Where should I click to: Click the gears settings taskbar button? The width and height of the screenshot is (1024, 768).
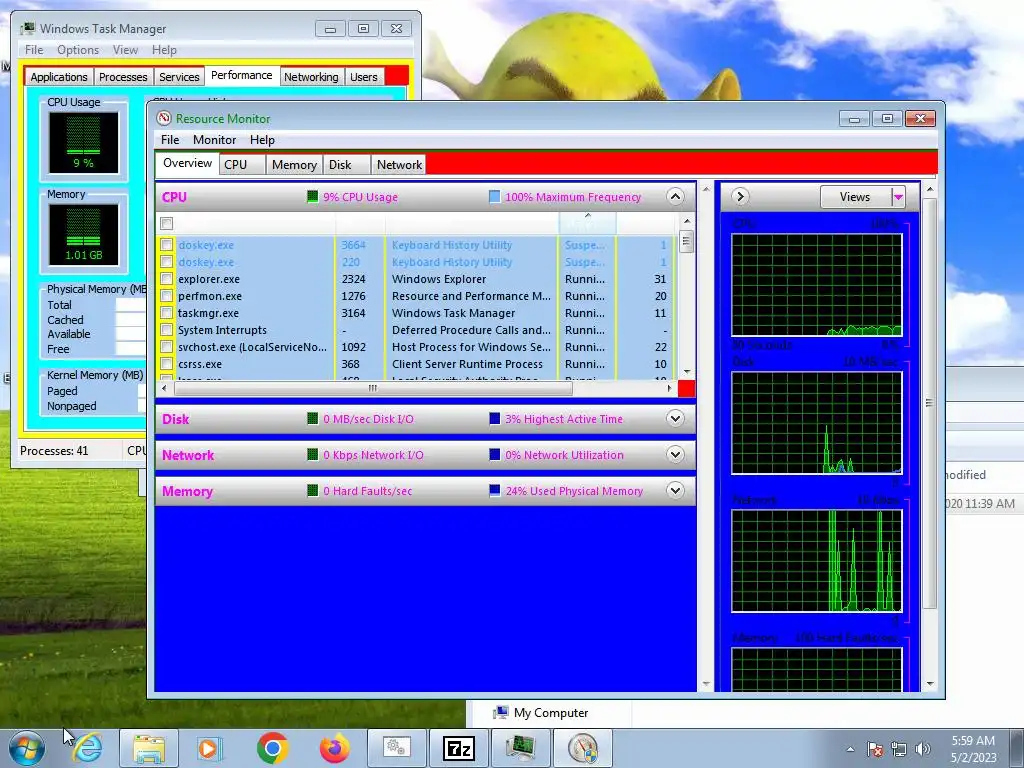(396, 748)
